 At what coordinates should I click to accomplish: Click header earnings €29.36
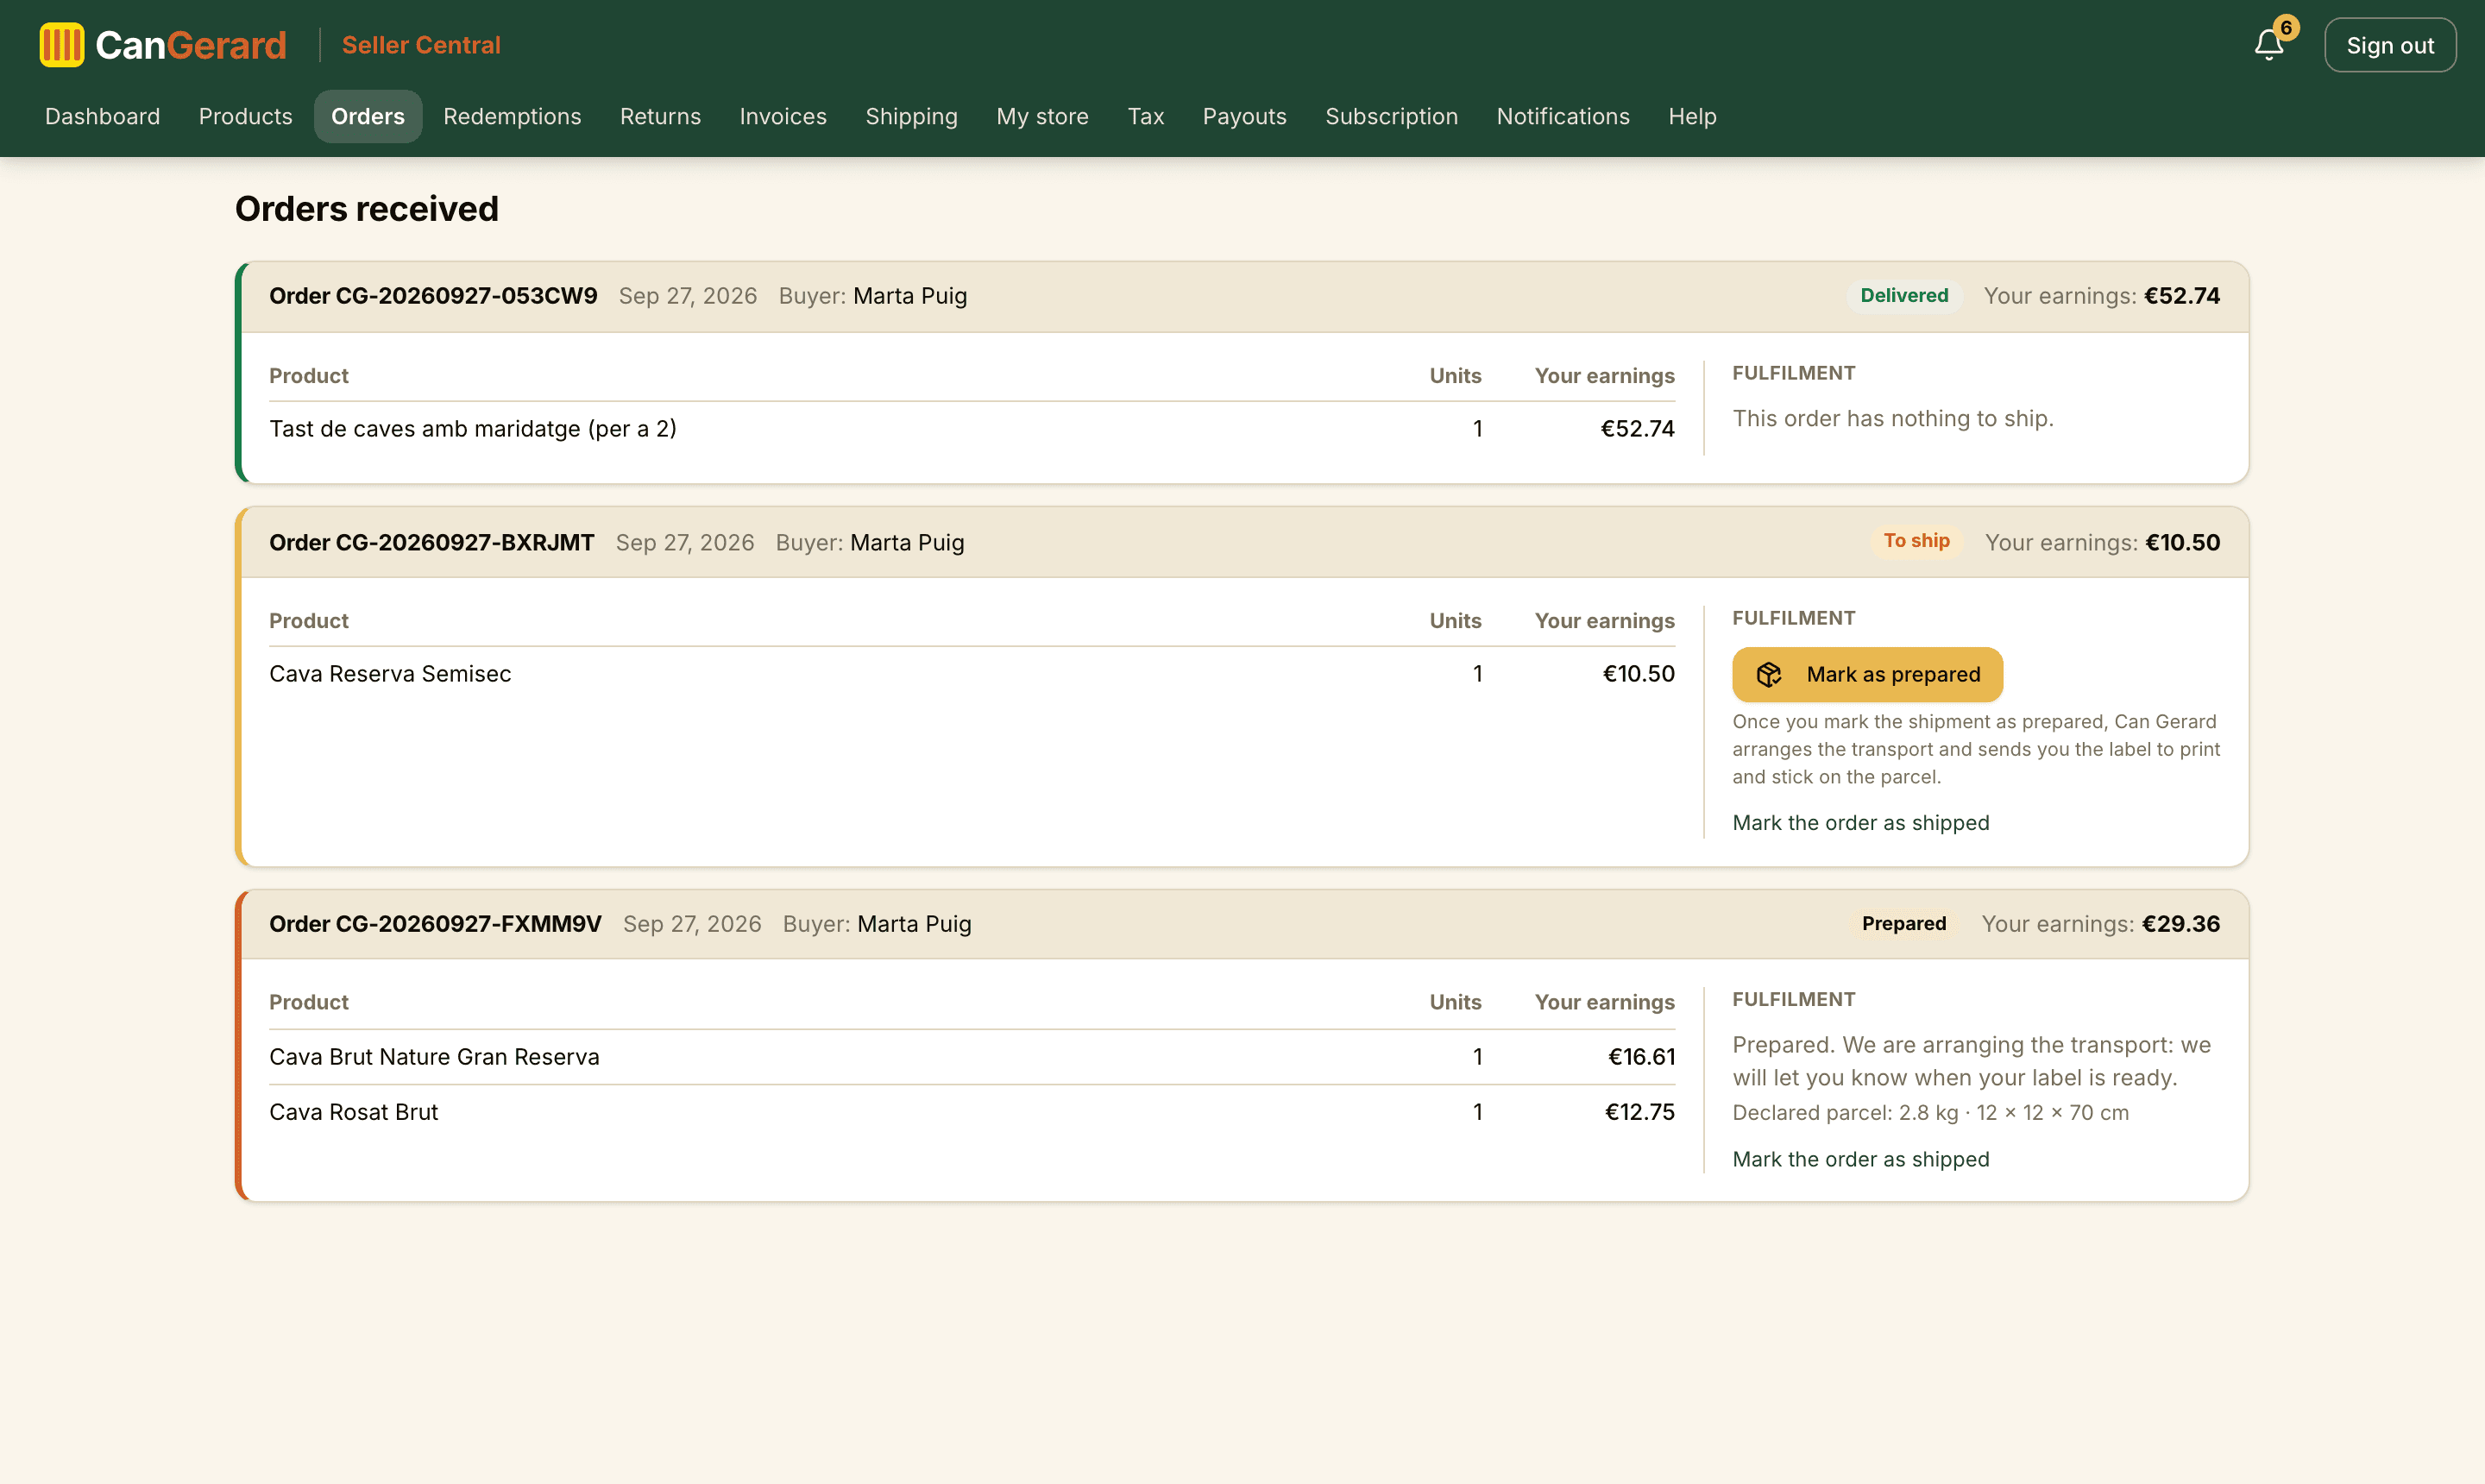point(2180,923)
